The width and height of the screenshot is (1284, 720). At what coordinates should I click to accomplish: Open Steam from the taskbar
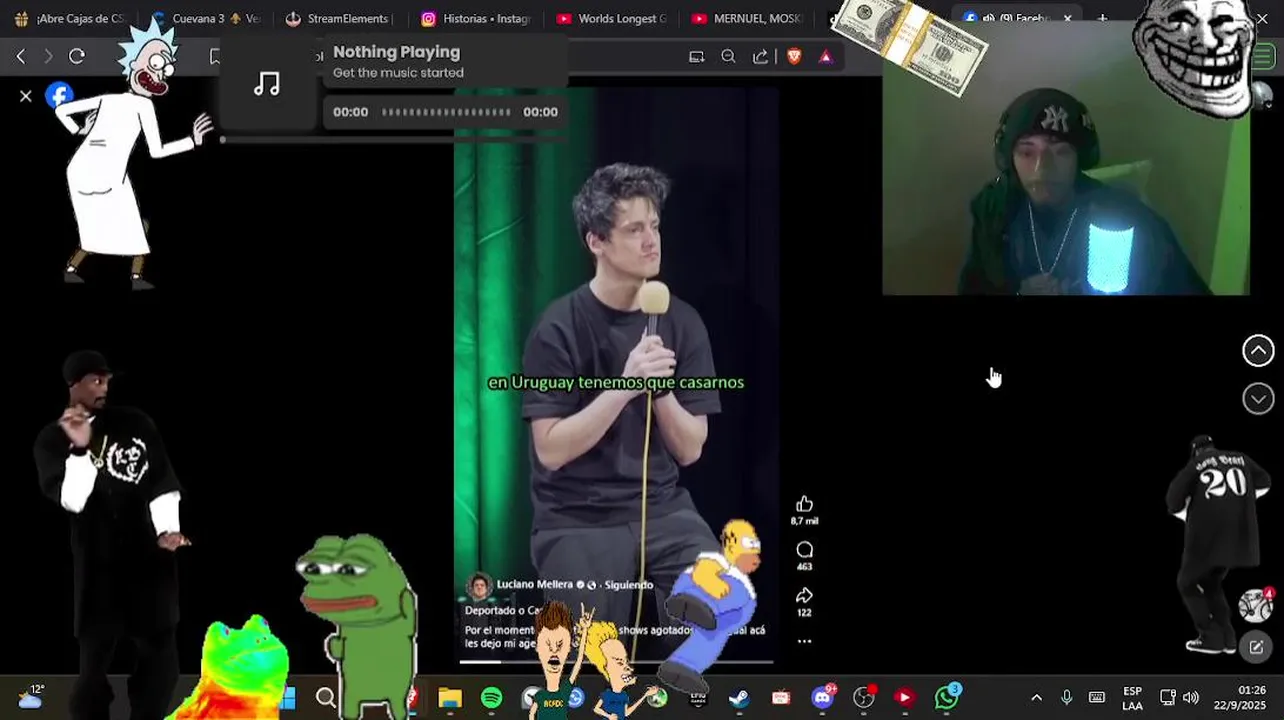[x=739, y=697]
